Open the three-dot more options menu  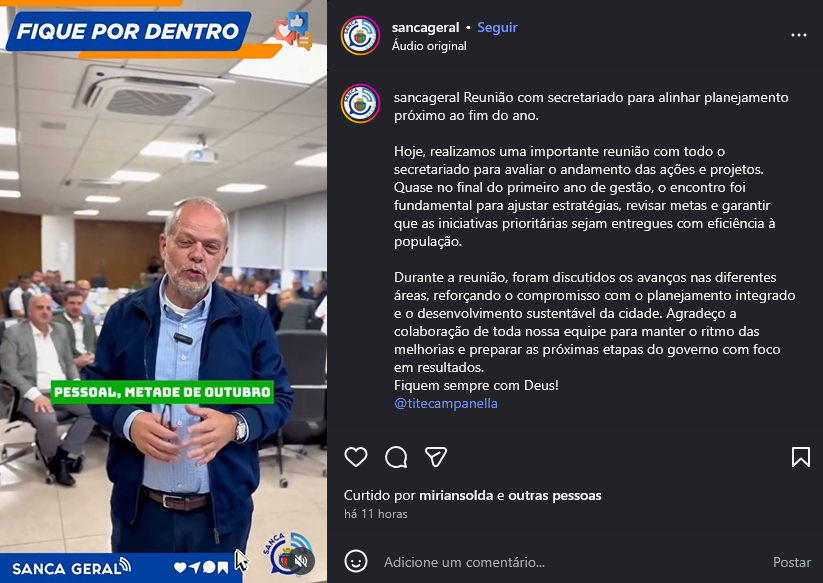pos(798,35)
